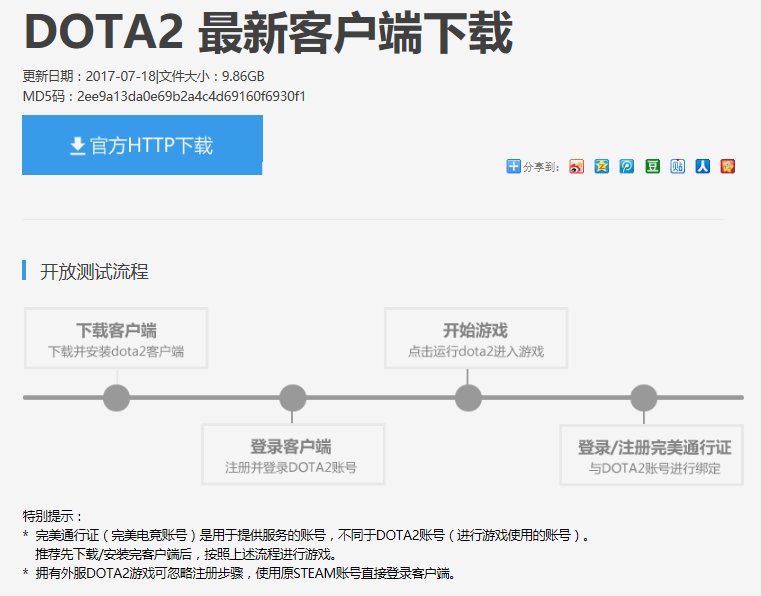761x596 pixels.
Task: Click the 推荐先下载/安装完客户端后 line
Action: tap(186, 554)
